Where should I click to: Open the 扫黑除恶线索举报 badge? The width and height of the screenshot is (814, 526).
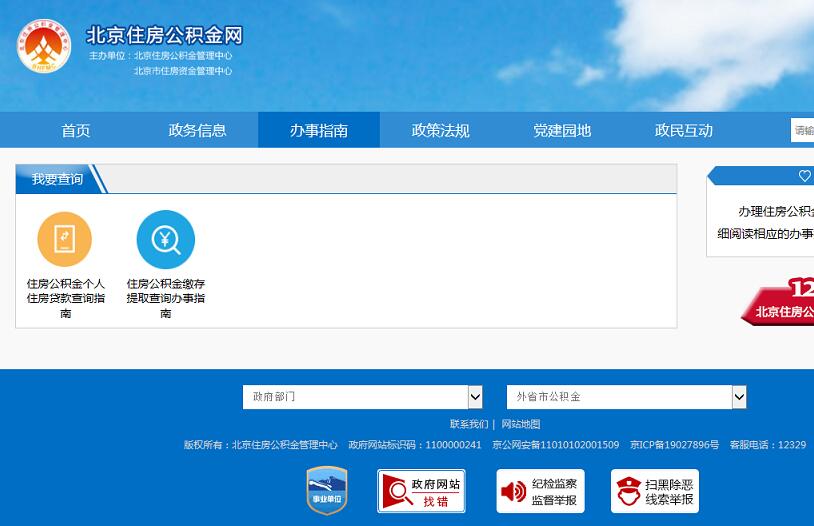[x=655, y=491]
